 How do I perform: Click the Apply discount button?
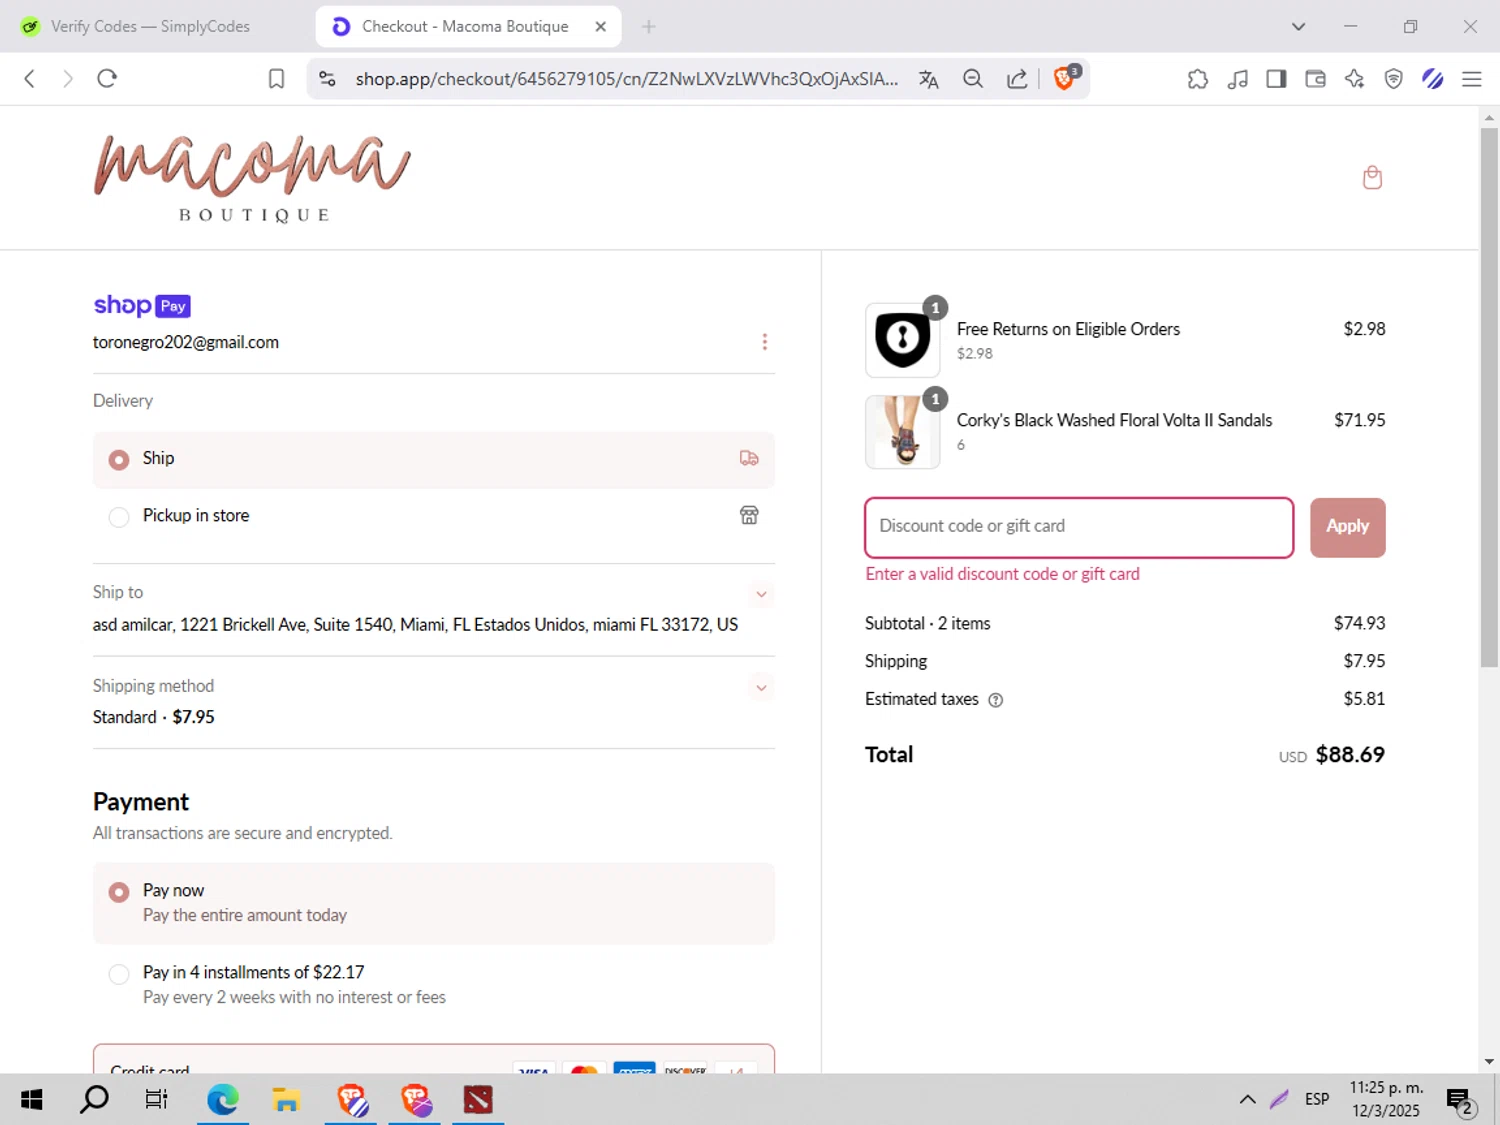click(1347, 527)
